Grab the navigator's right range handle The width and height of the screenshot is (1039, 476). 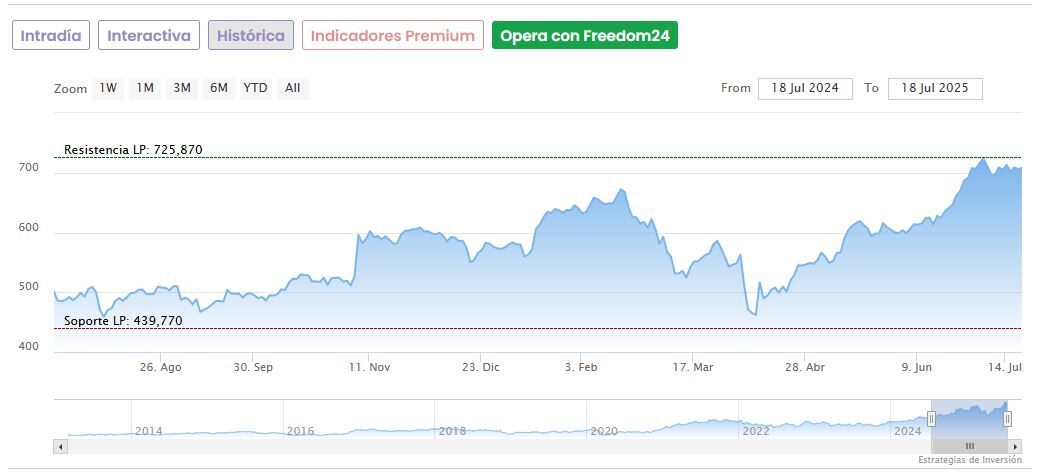coord(1007,419)
